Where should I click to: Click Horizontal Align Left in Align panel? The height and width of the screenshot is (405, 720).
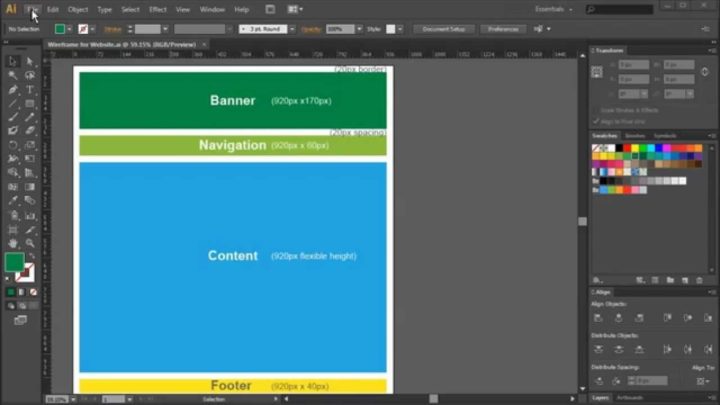point(598,318)
